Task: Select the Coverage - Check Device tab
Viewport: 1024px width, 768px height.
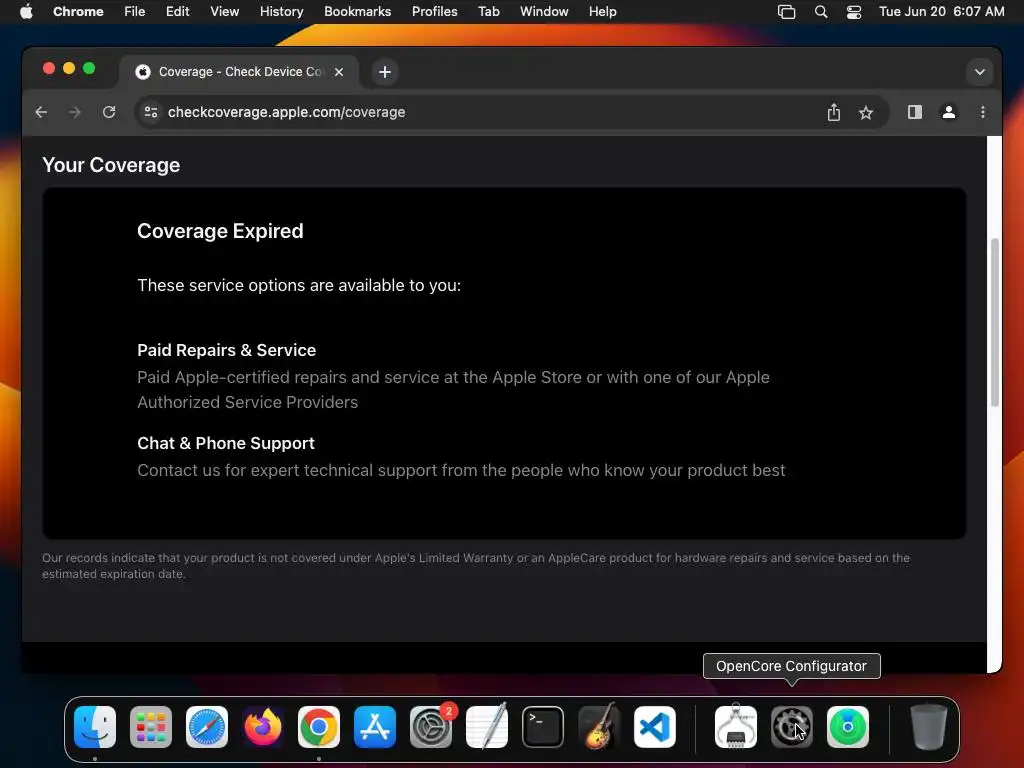Action: point(239,72)
